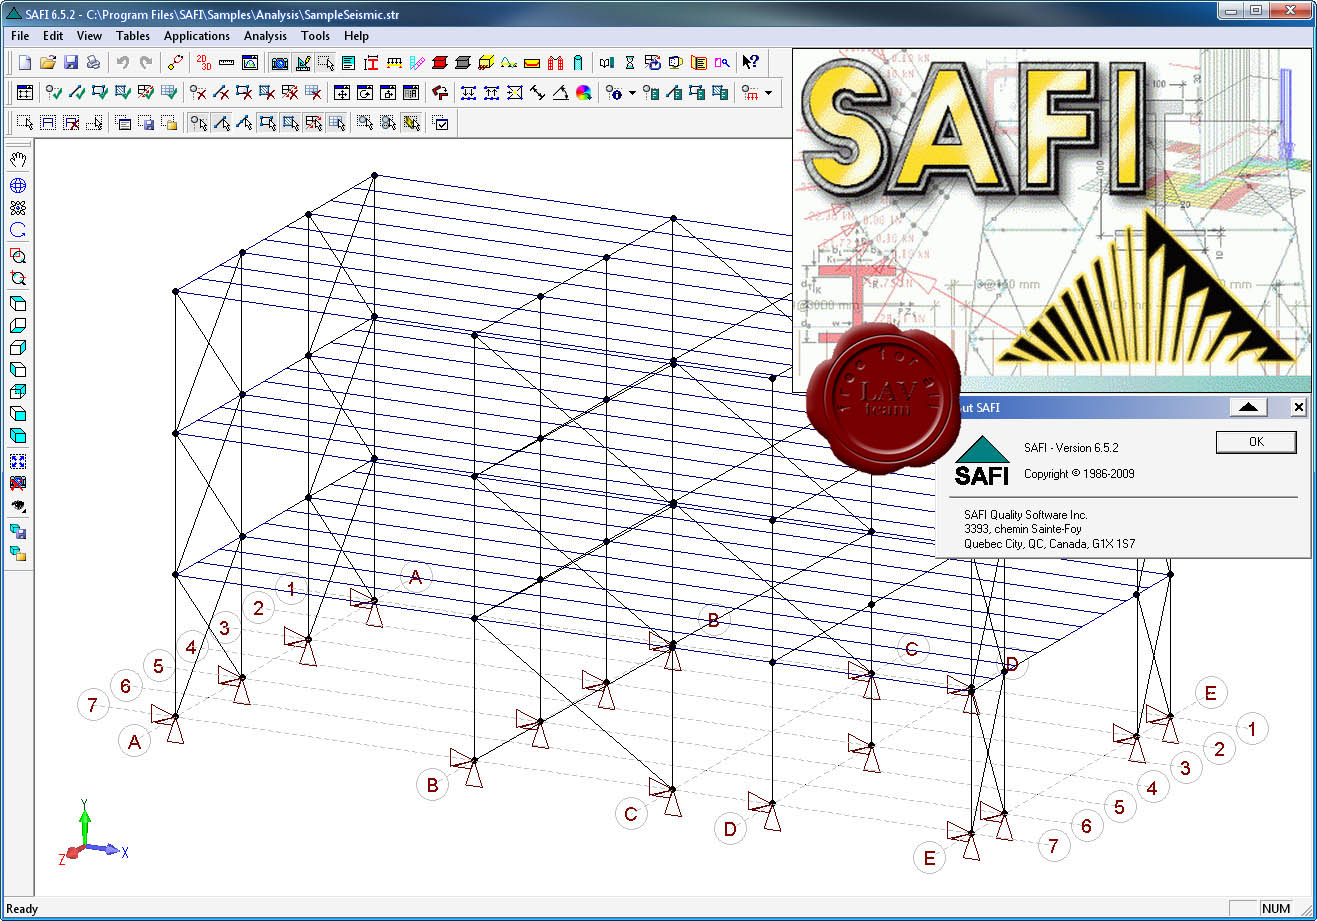Open the View menu
The image size is (1317, 921).
pos(89,35)
